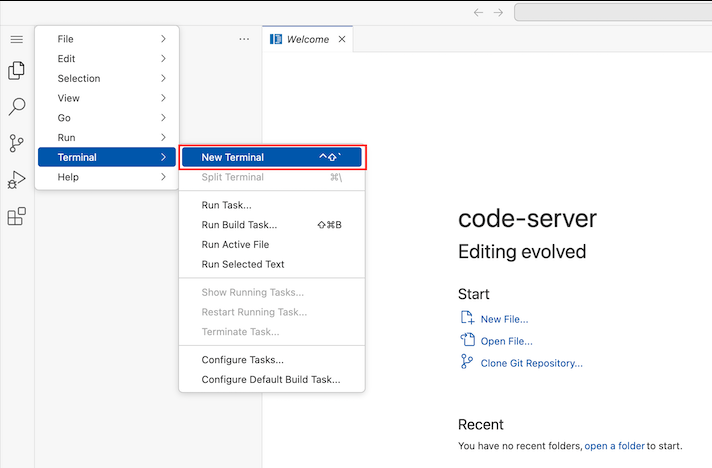Close the Welcome tab
Image resolution: width=712 pixels, height=468 pixels.
pos(342,39)
